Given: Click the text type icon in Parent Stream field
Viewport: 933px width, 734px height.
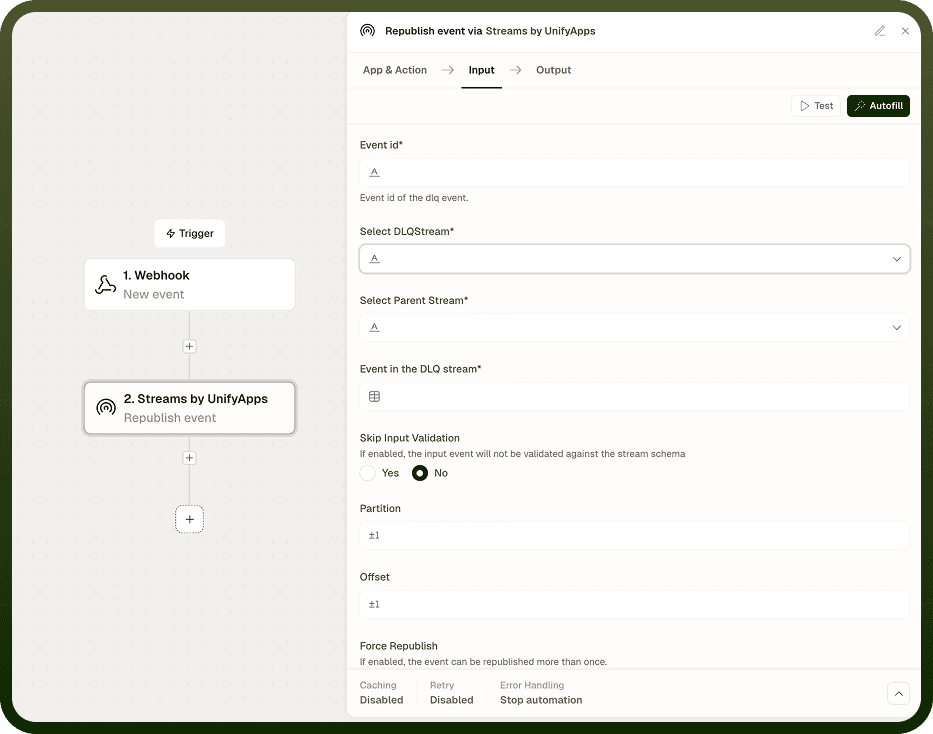Looking at the screenshot, I should [x=374, y=328].
